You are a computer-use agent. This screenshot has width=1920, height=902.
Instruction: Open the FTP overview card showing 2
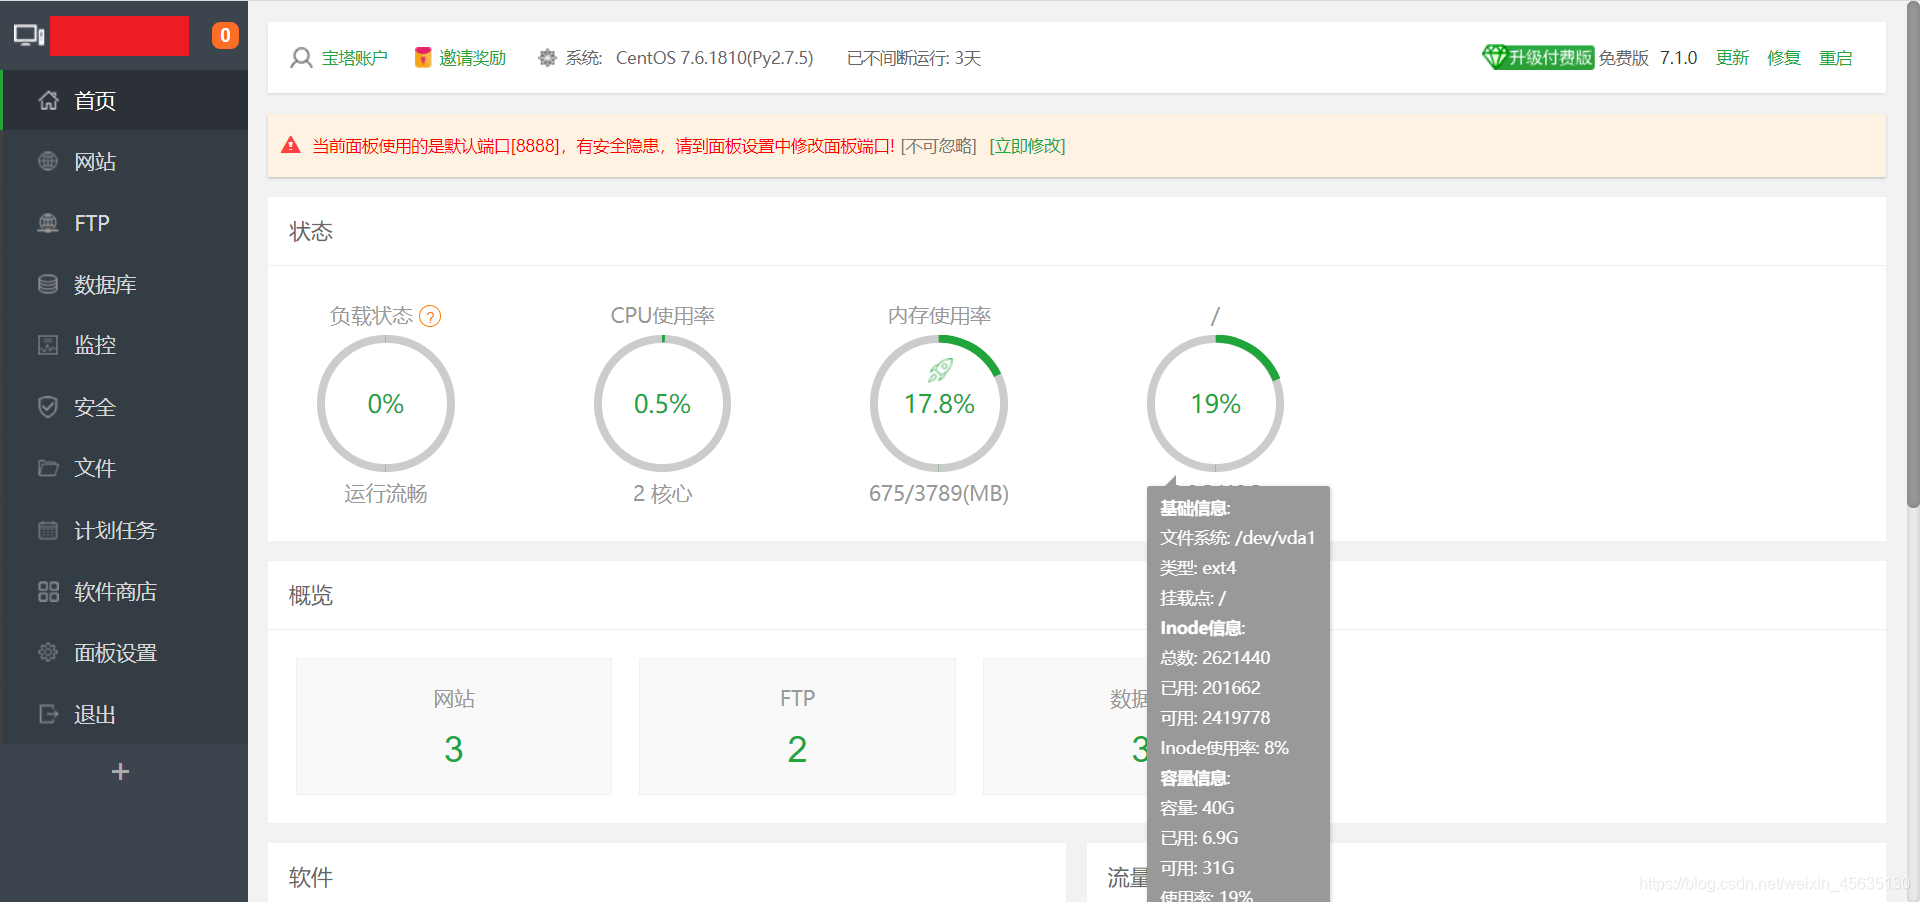(x=797, y=726)
